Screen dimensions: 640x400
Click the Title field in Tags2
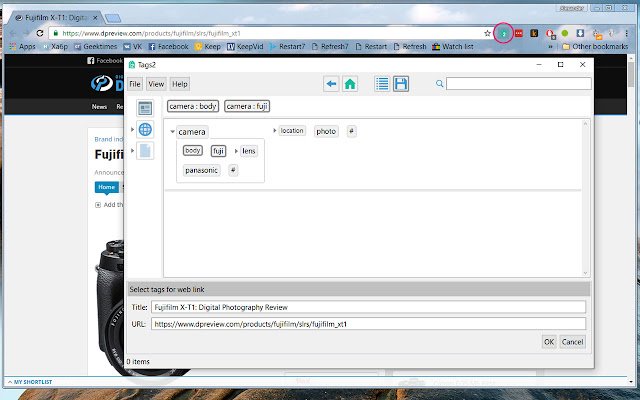pyautogui.click(x=368, y=307)
